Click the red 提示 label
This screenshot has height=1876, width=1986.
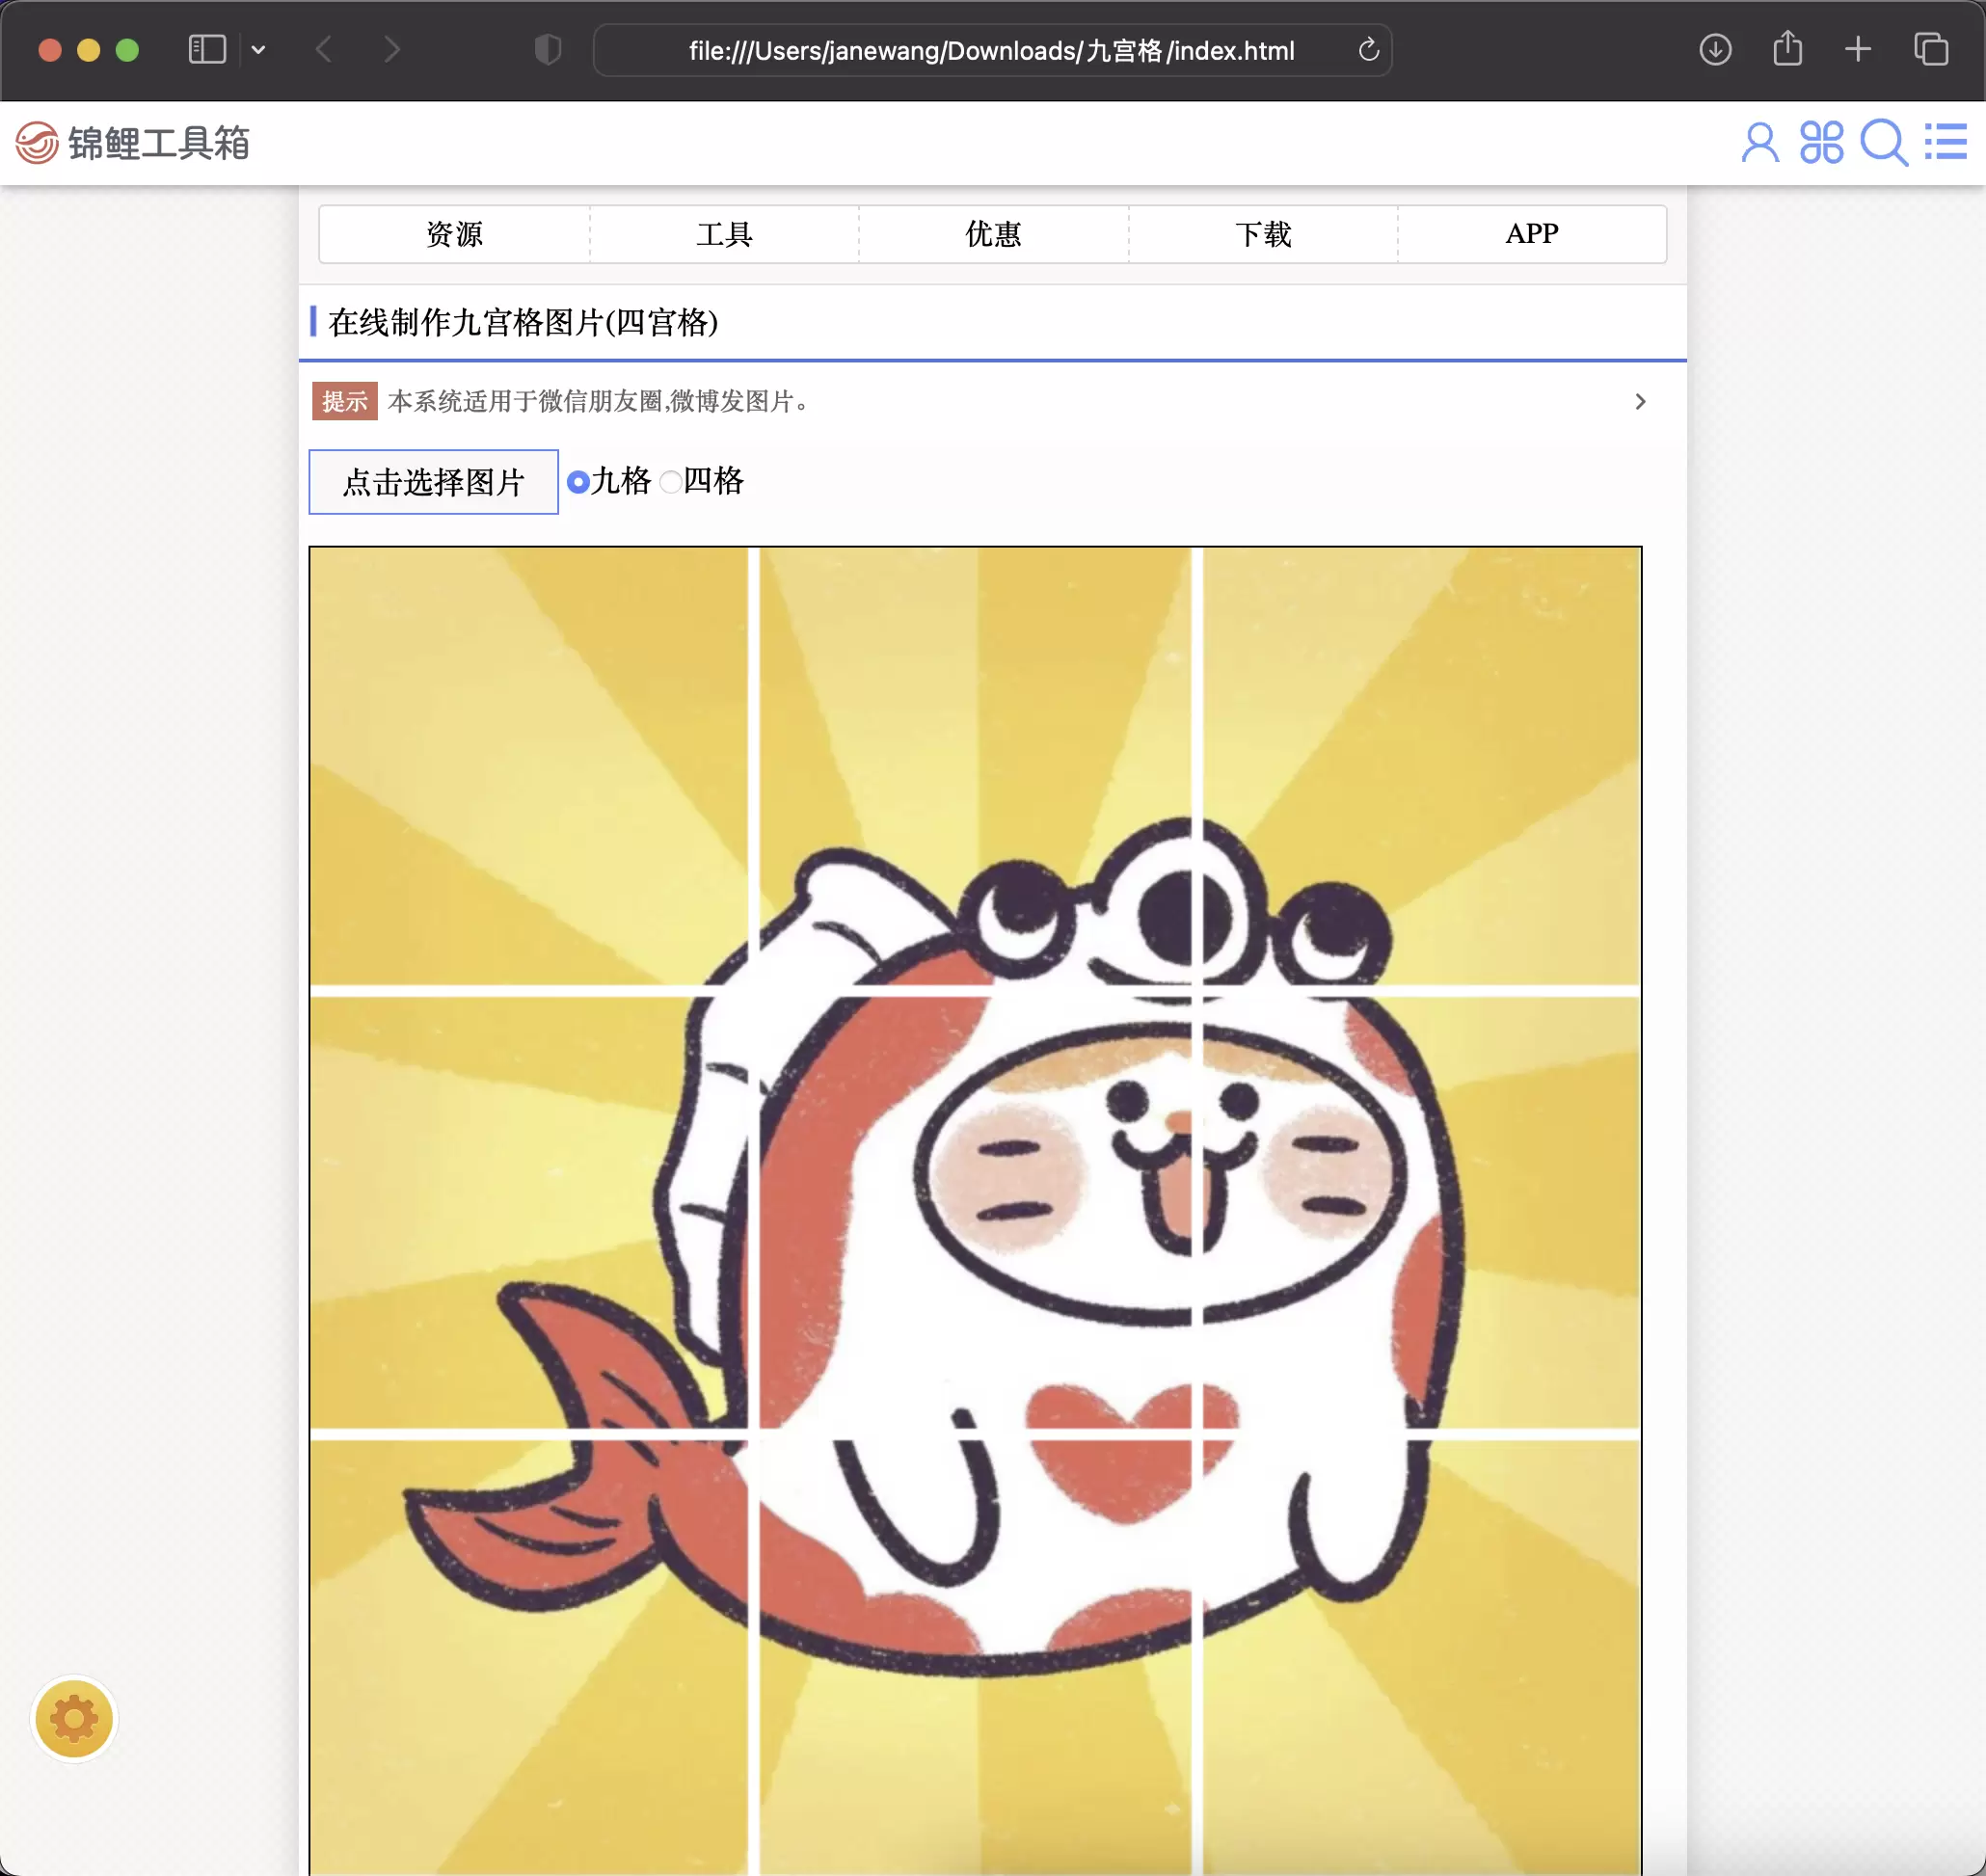(x=344, y=401)
